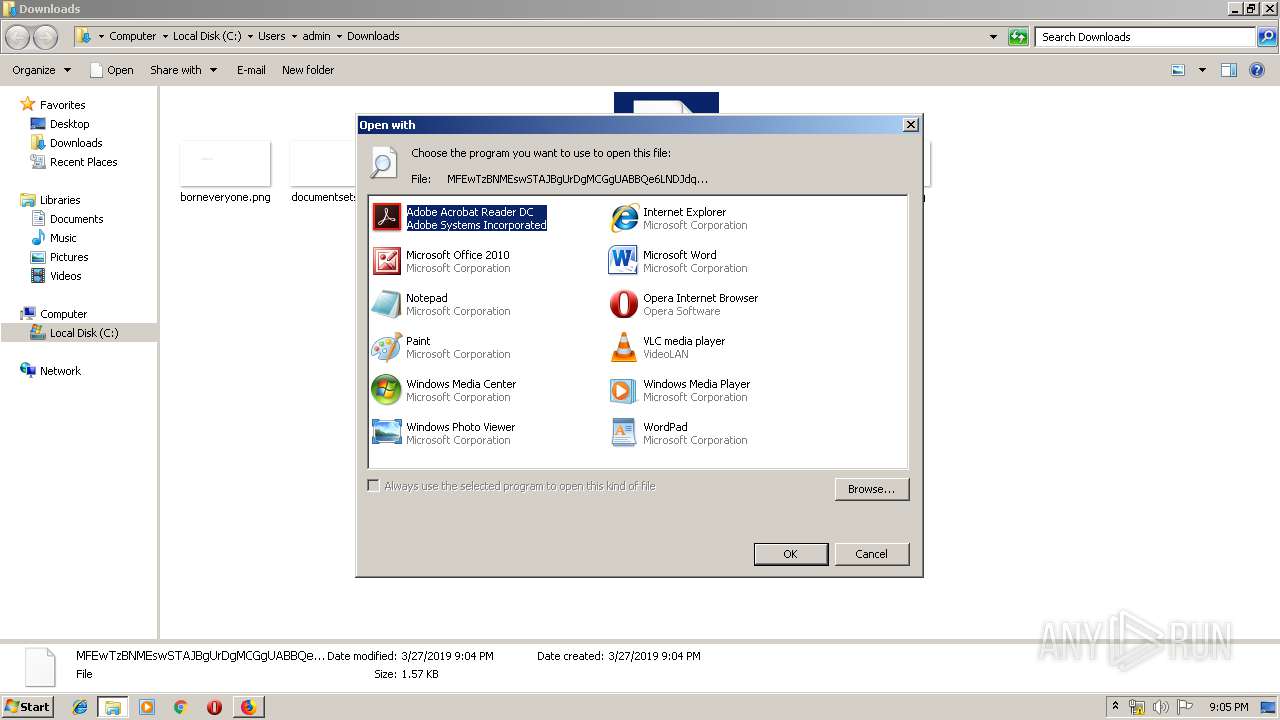Image resolution: width=1280 pixels, height=720 pixels.
Task: Open Pictures library in sidebar
Action: pos(69,257)
